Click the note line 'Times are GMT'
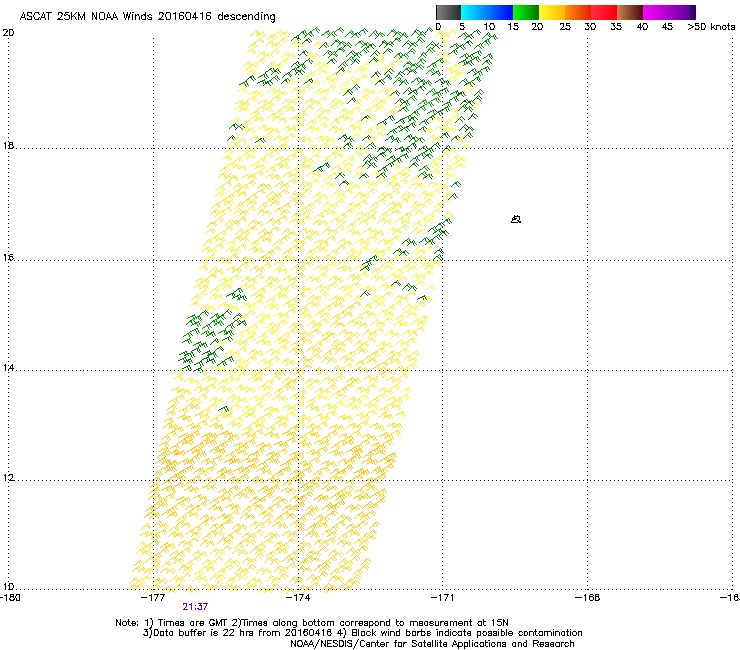The image size is (740, 650). 312,623
